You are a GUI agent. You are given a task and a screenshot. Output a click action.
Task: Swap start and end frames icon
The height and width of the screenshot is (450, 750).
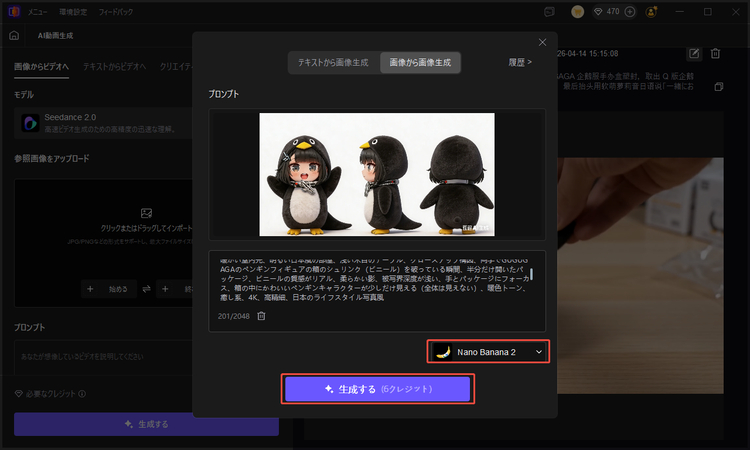point(146,289)
